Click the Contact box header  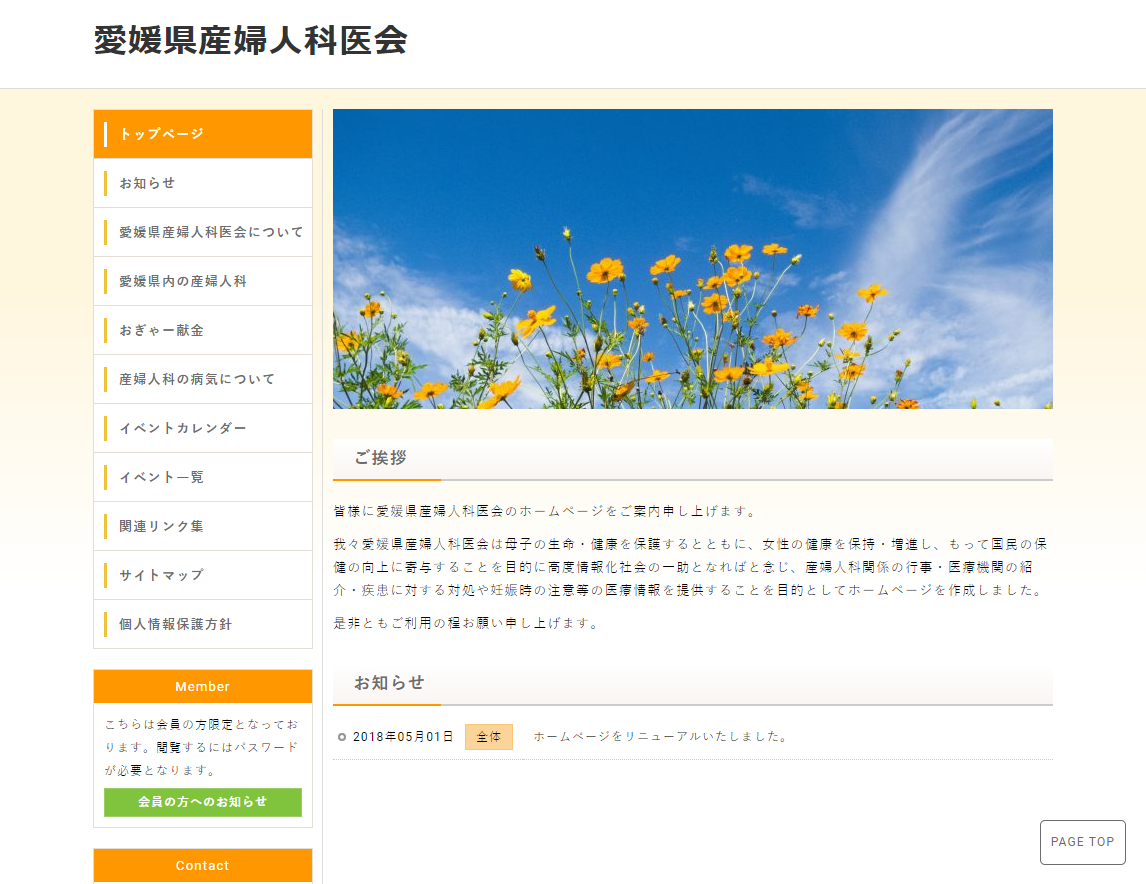pos(203,866)
